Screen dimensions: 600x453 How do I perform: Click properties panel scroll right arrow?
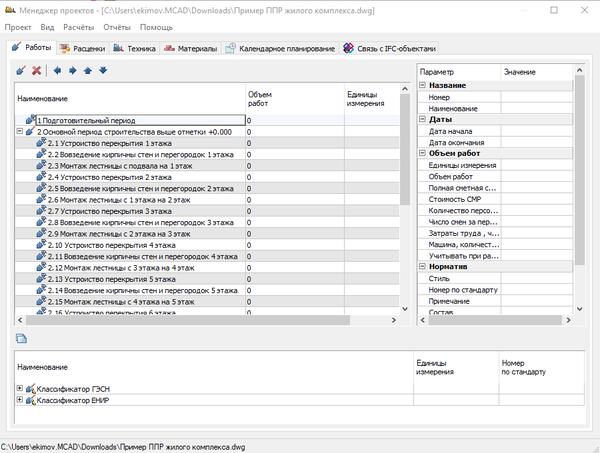568,320
